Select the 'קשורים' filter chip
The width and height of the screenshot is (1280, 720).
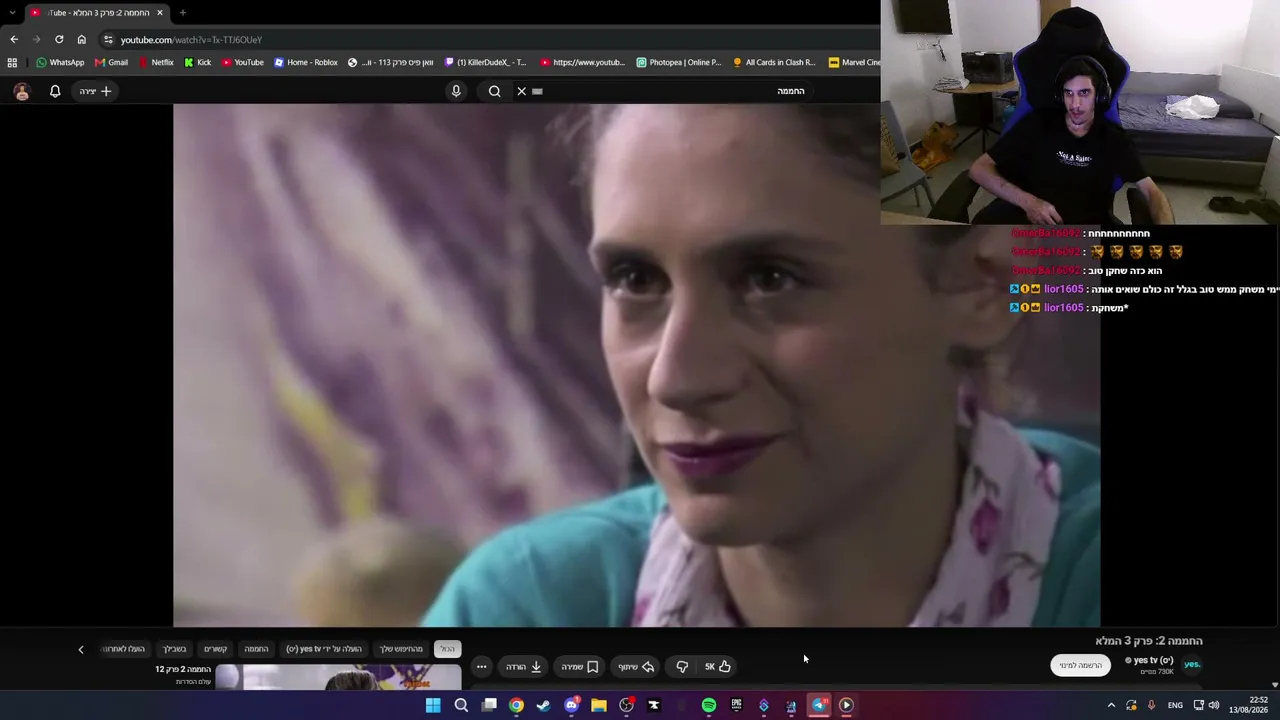[215, 649]
